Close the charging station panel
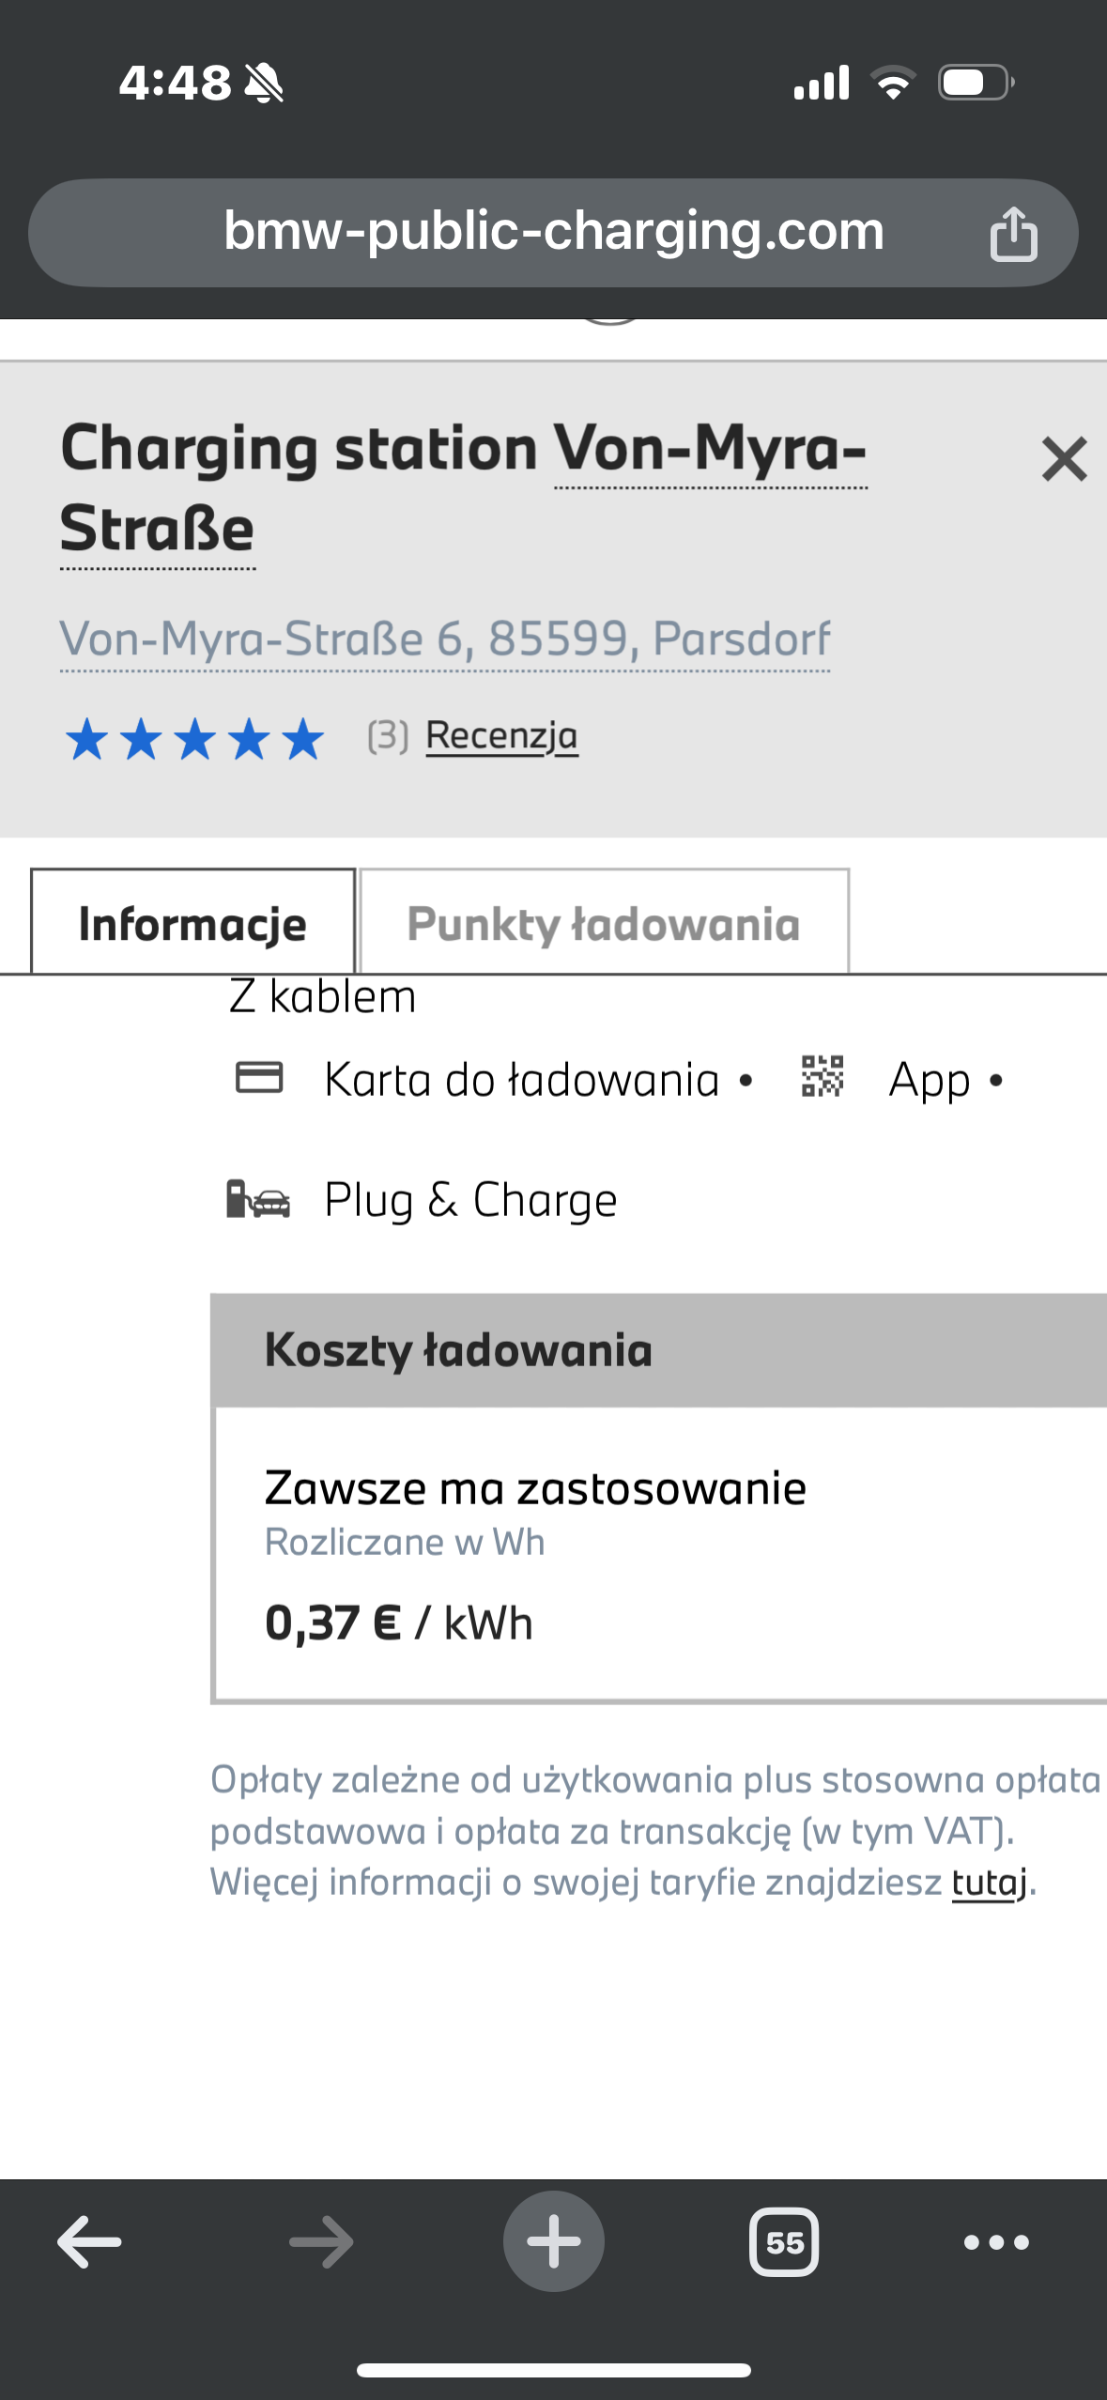Screen dimensions: 1107x2400 point(1064,459)
